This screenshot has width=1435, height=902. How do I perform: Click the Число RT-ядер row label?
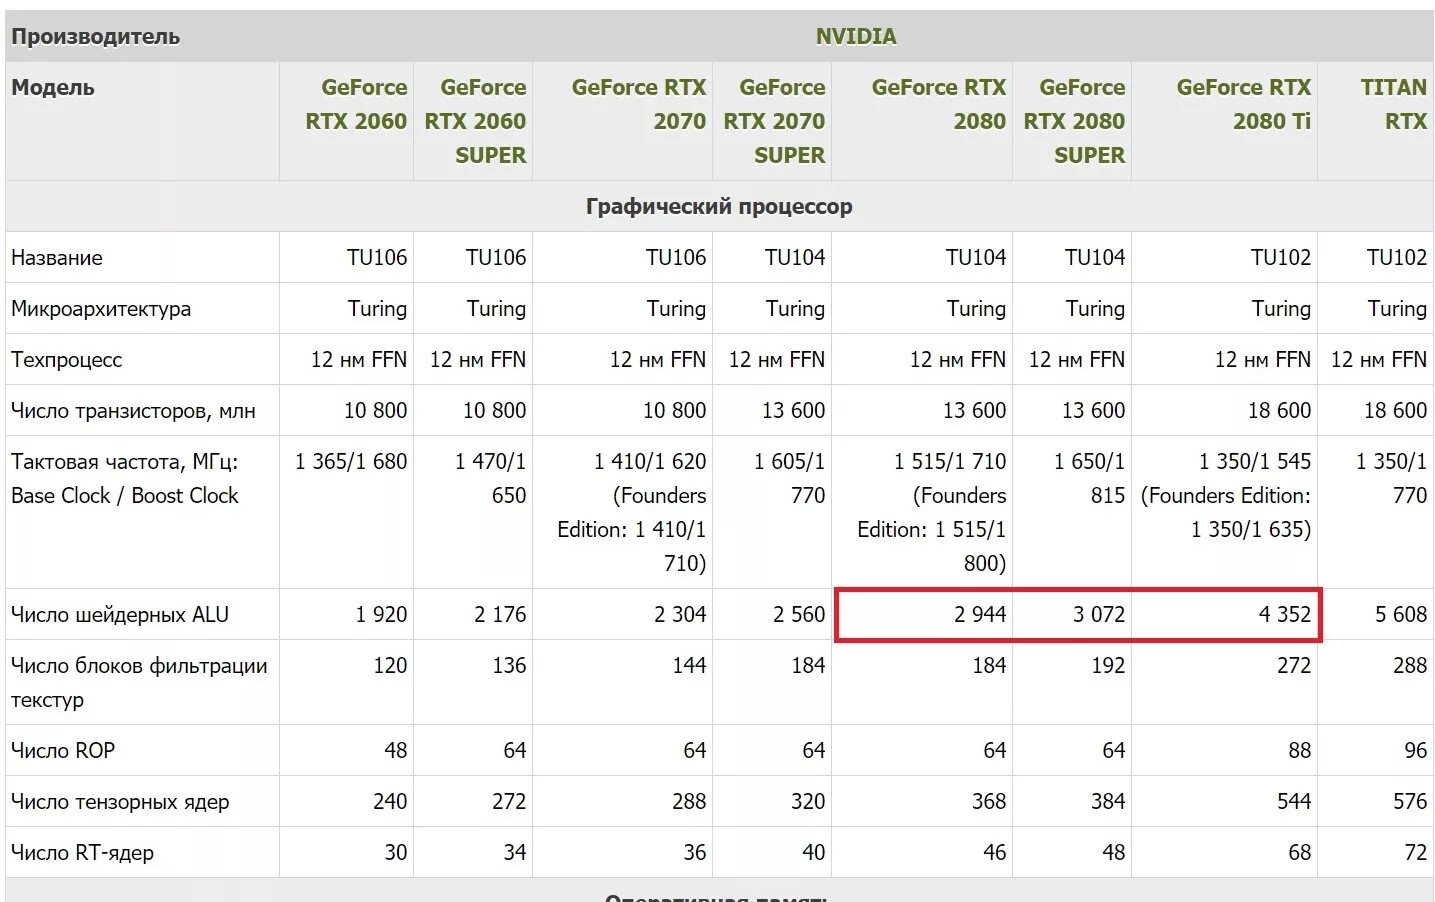click(82, 853)
